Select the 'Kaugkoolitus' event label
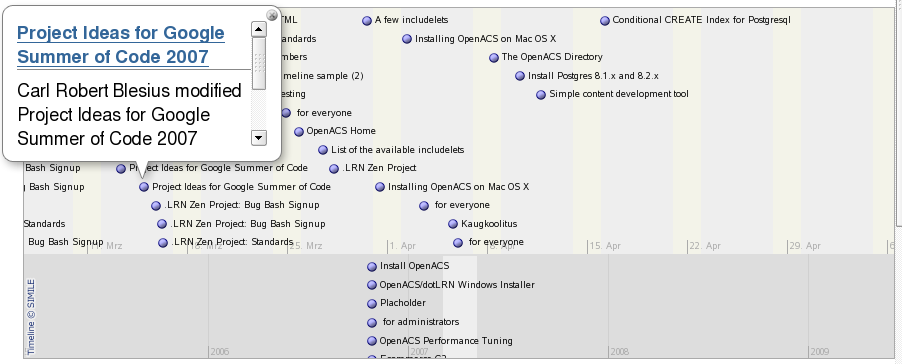Screen dimensions: 902x364 tap(489, 224)
